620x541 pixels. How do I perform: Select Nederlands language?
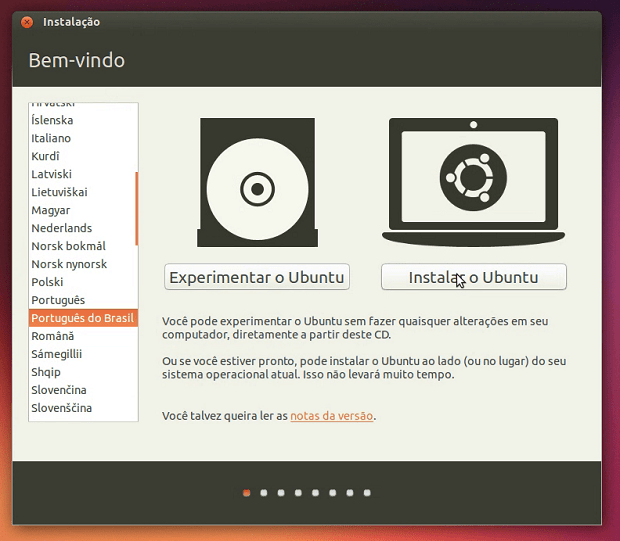[x=83, y=228]
